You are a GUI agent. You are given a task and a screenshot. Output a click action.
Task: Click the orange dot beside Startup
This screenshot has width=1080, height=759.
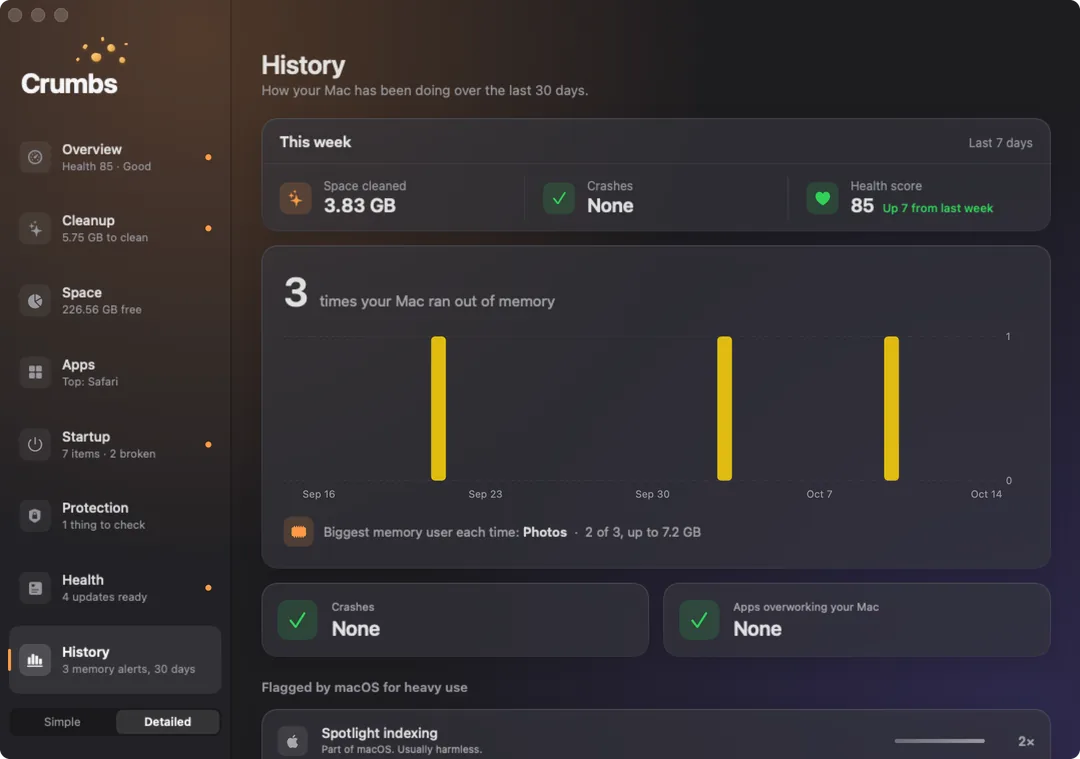click(208, 444)
